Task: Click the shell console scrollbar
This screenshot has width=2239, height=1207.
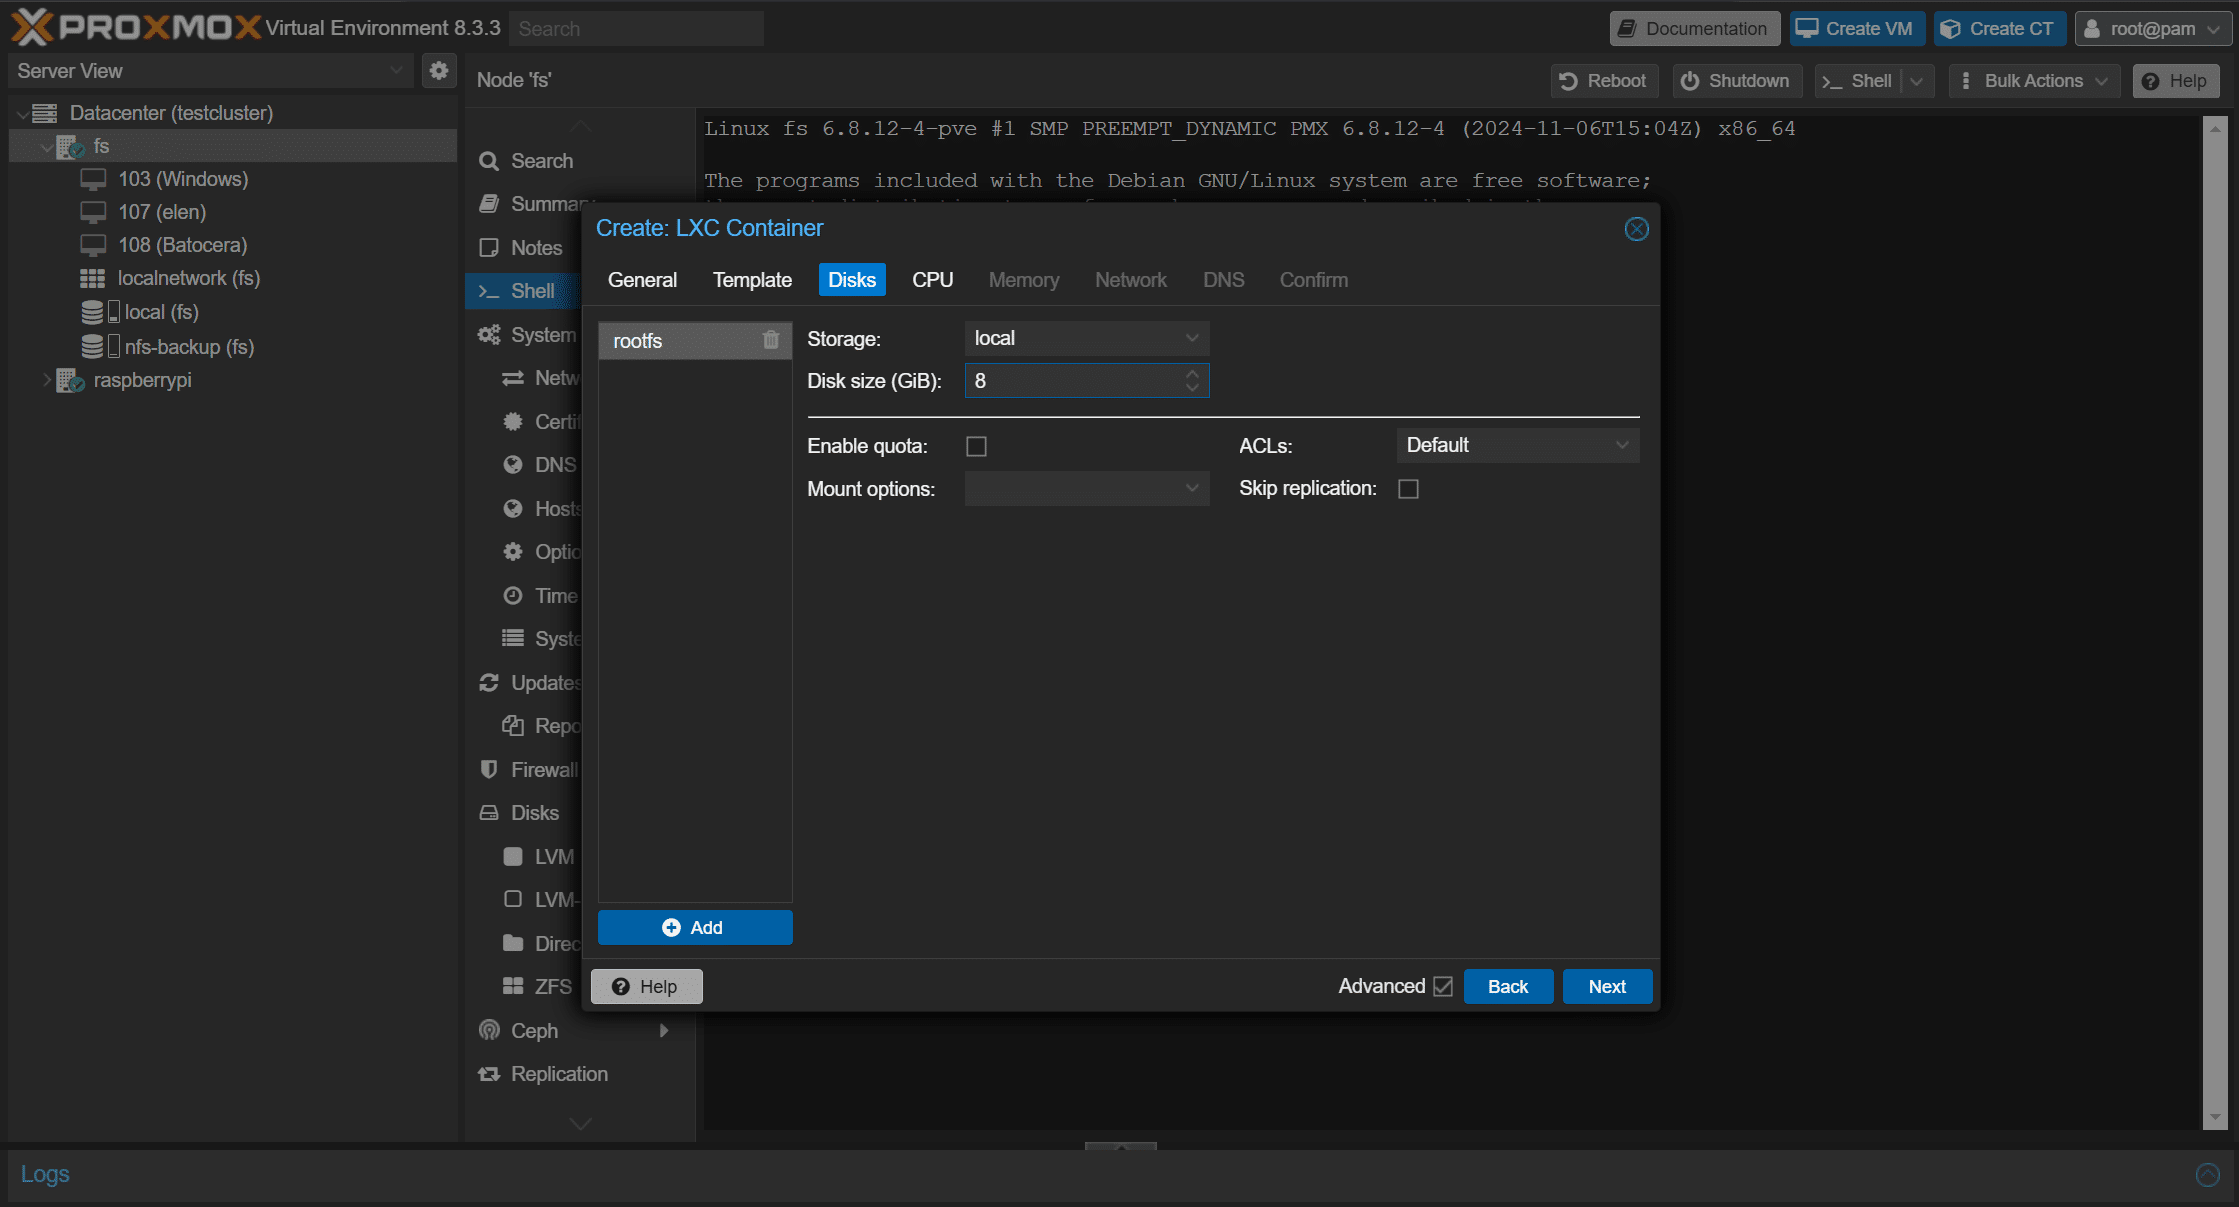Action: point(2214,622)
